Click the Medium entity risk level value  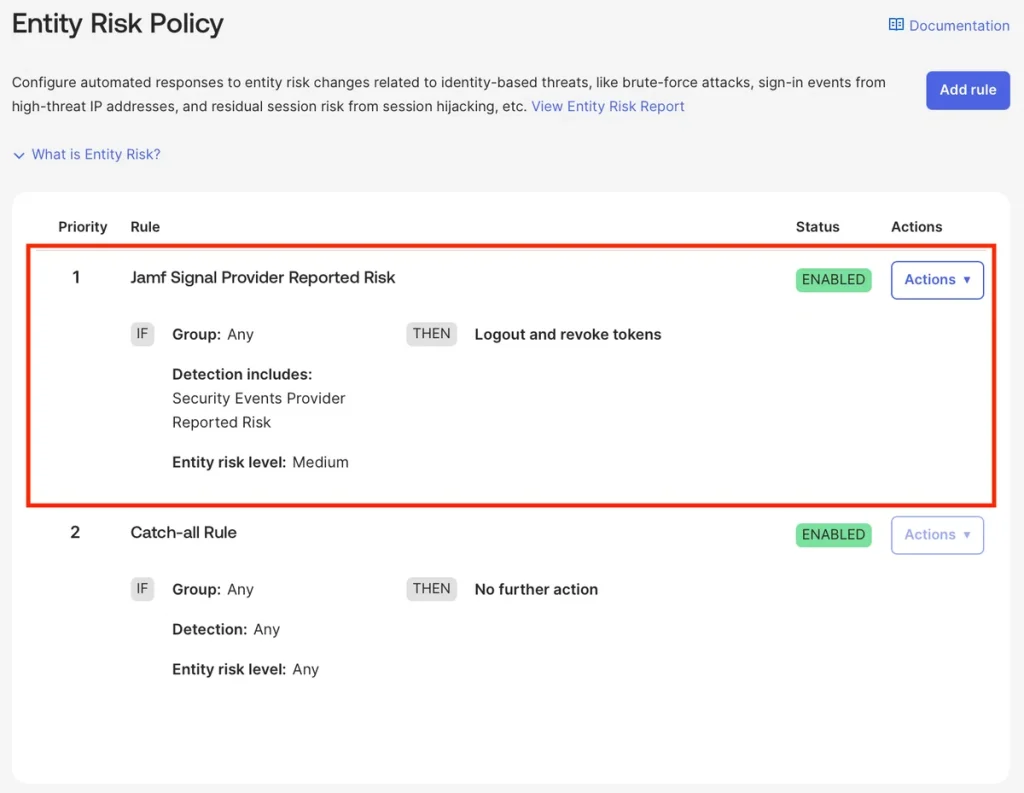point(320,462)
